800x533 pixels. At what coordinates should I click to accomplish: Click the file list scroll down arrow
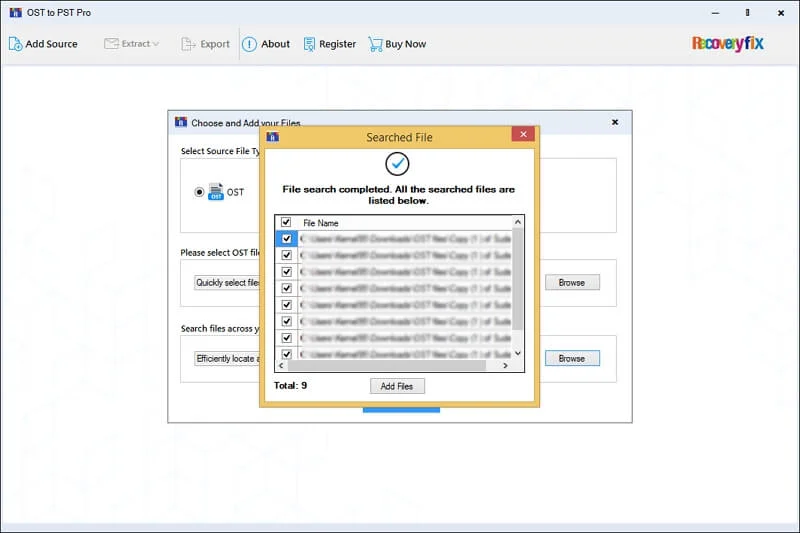click(518, 353)
